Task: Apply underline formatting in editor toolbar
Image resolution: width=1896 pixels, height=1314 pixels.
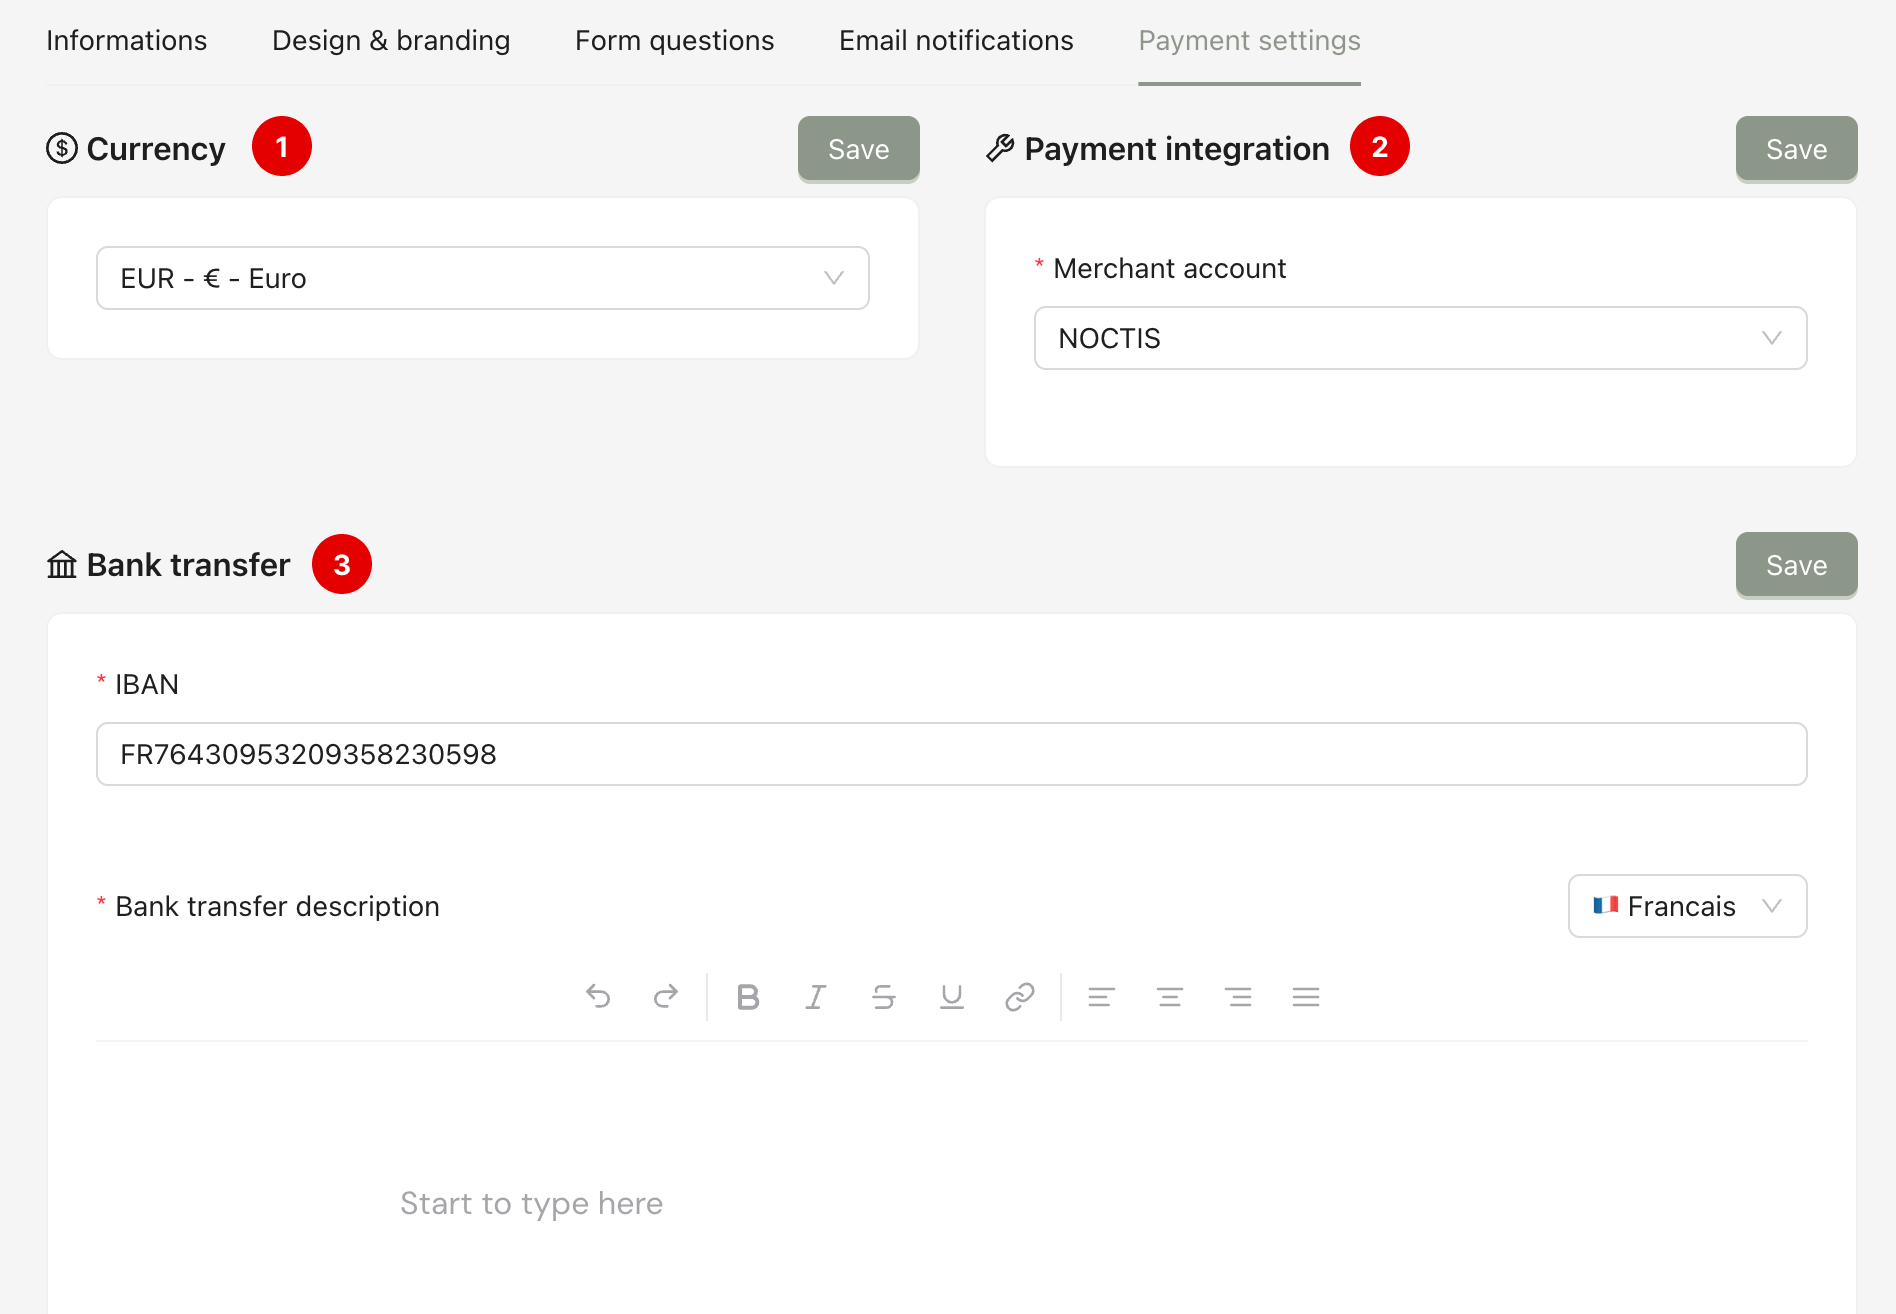Action: point(952,997)
